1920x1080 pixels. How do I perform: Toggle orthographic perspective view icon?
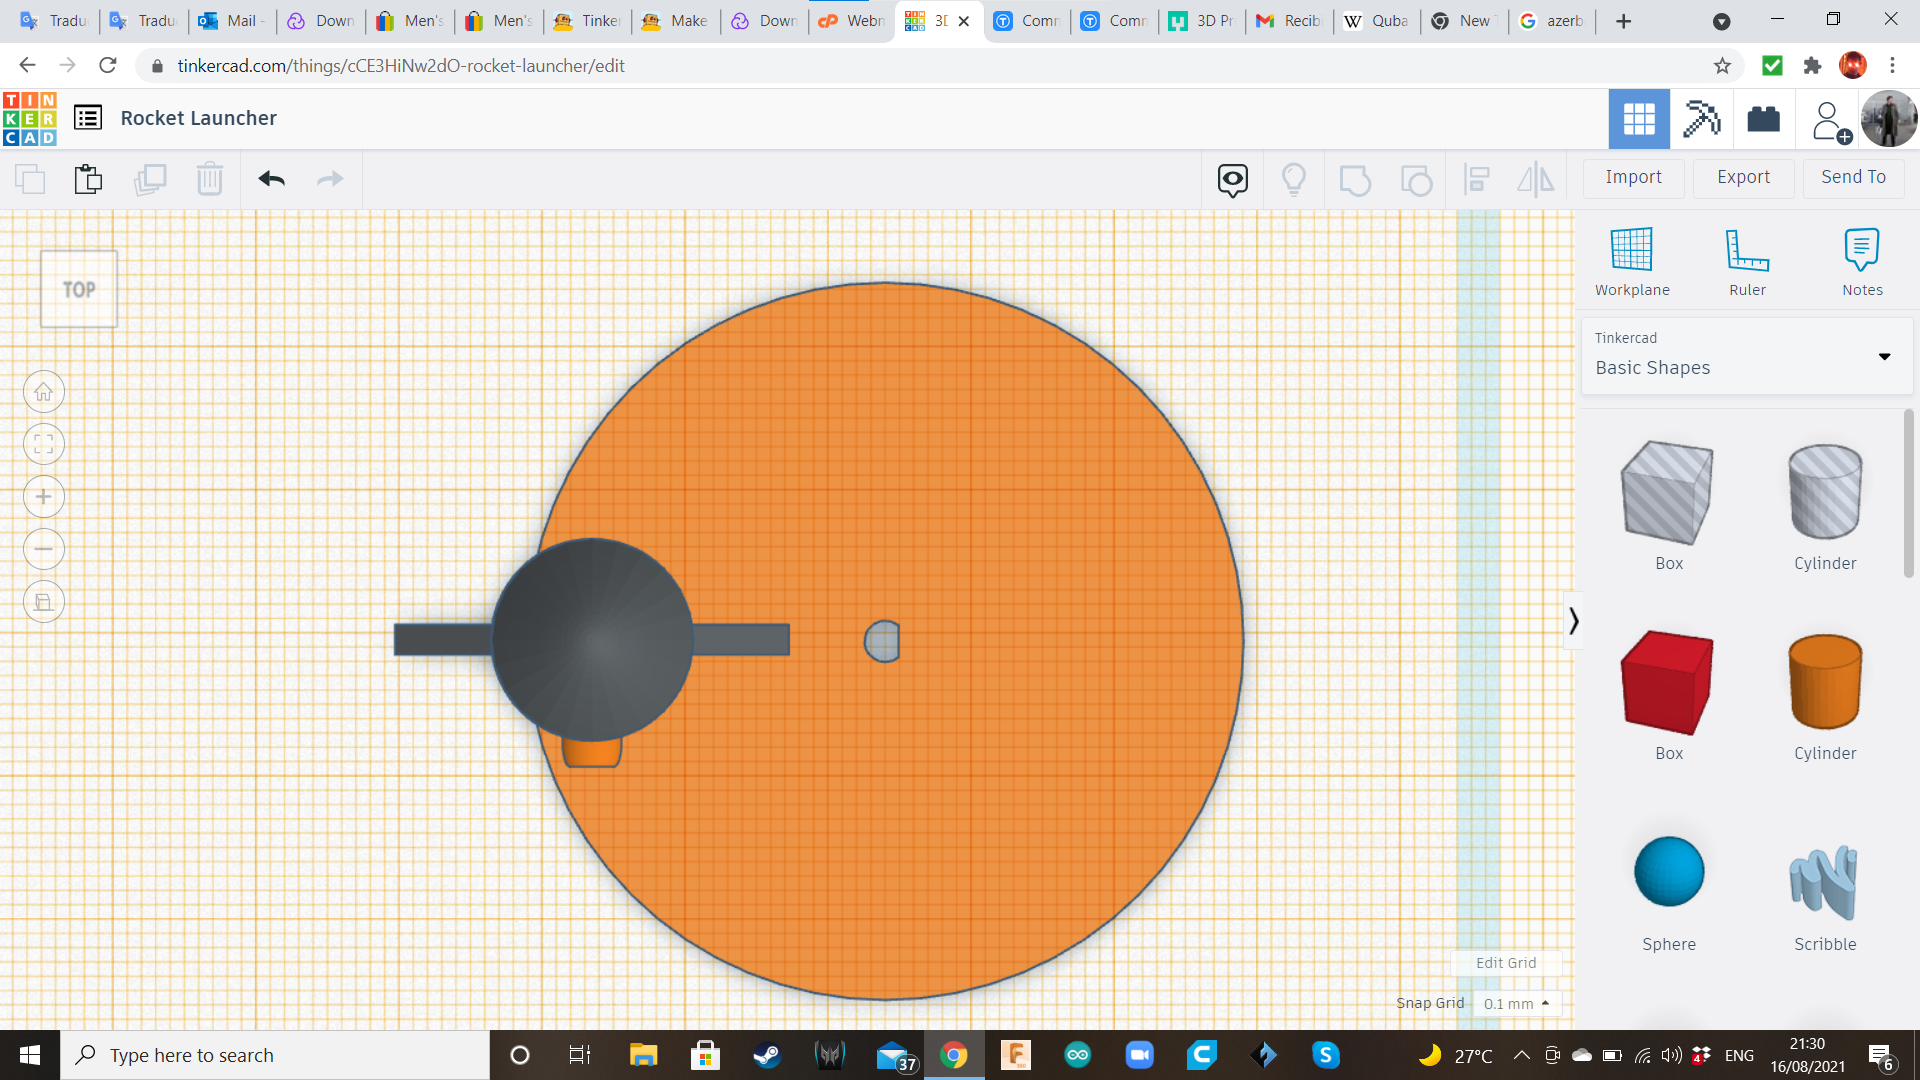tap(44, 602)
